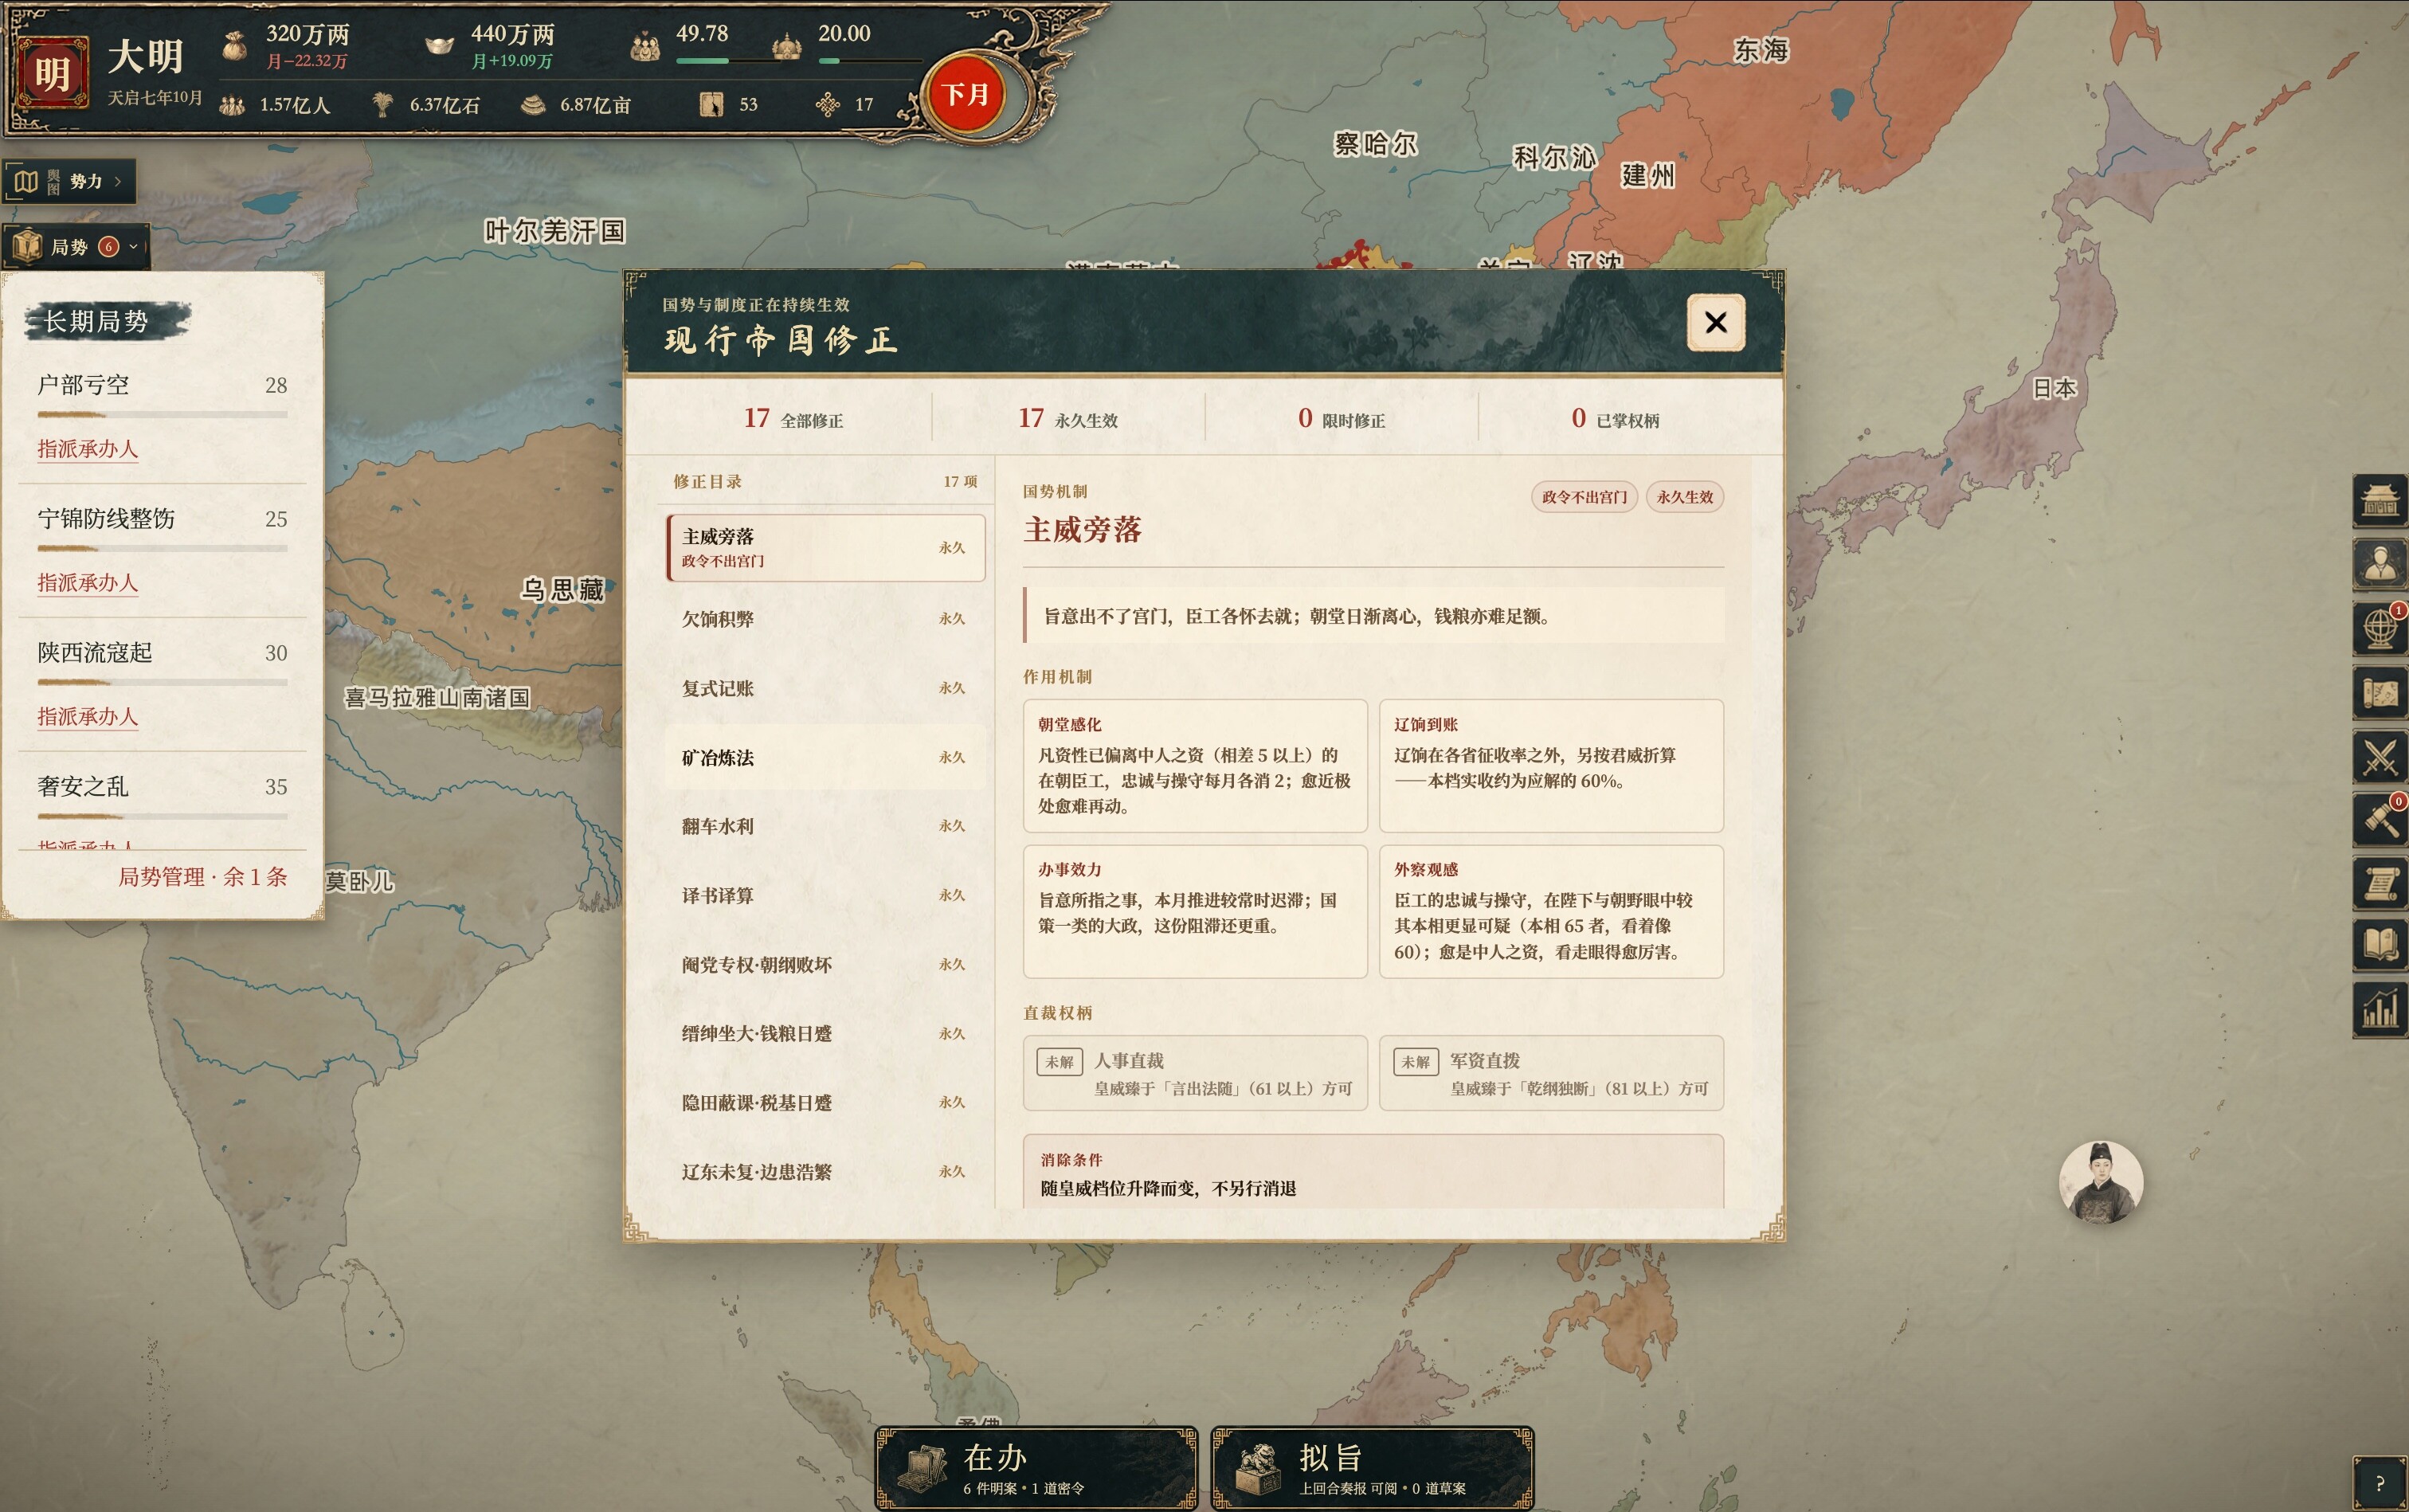Viewport: 2409px width, 1512px height.
Task: Click the silver ingot reserve icon
Action: [x=439, y=45]
